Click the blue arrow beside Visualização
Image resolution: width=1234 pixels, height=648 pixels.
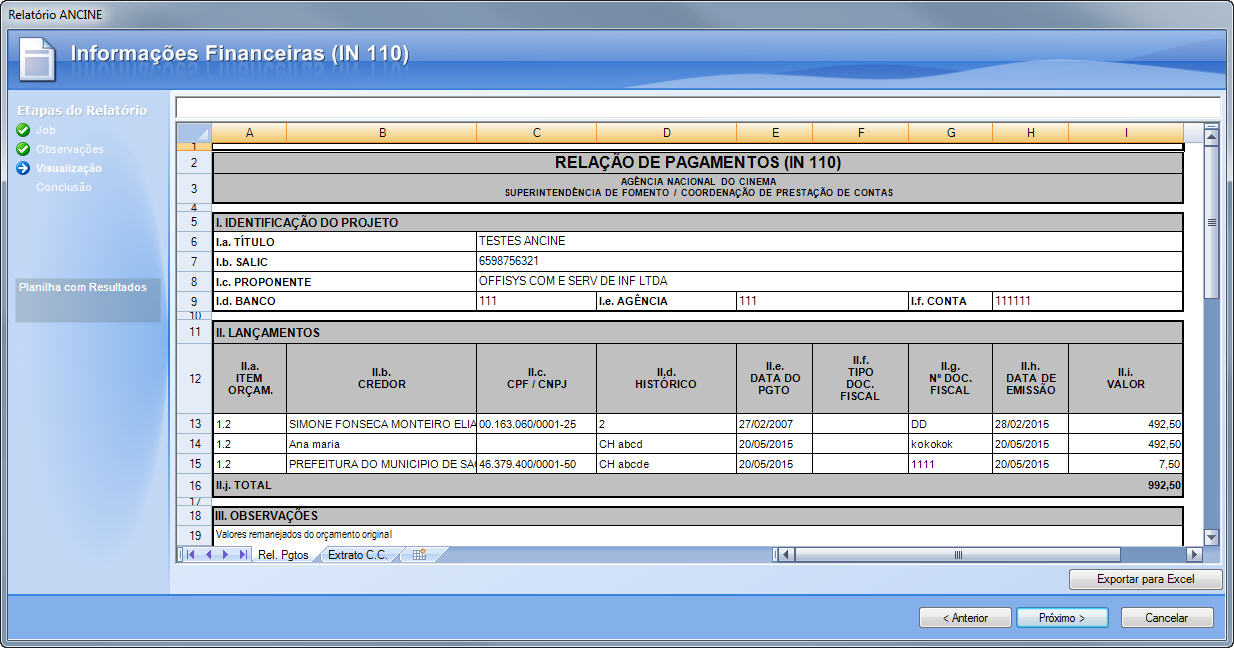pos(23,168)
